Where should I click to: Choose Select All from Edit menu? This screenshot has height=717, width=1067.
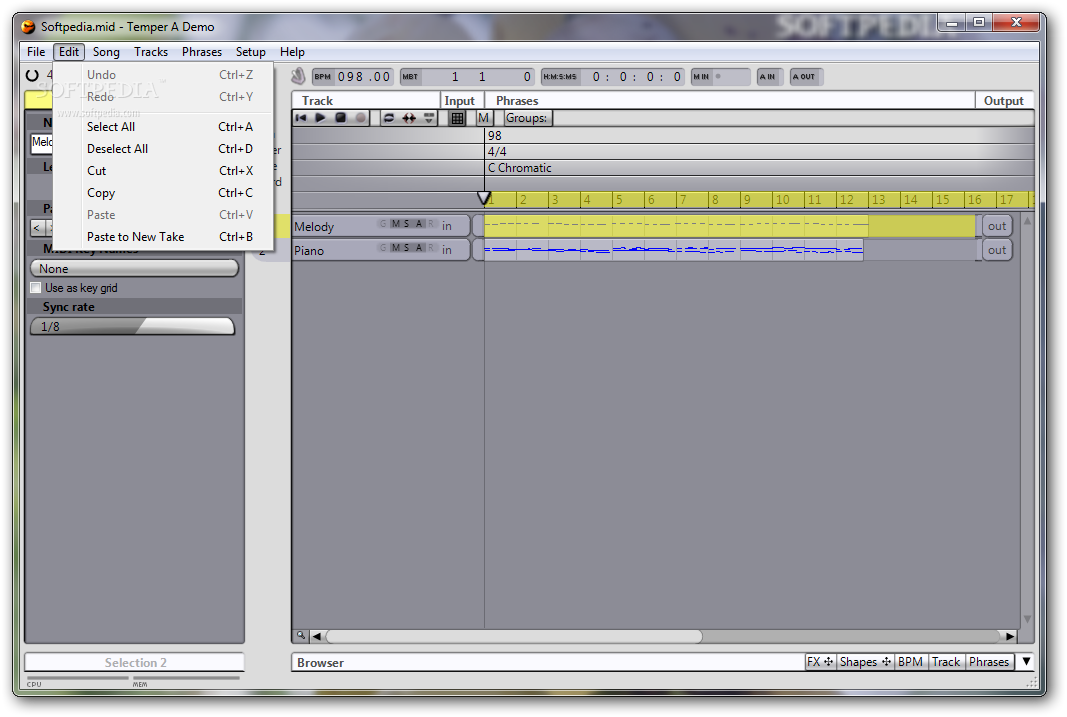[163, 127]
